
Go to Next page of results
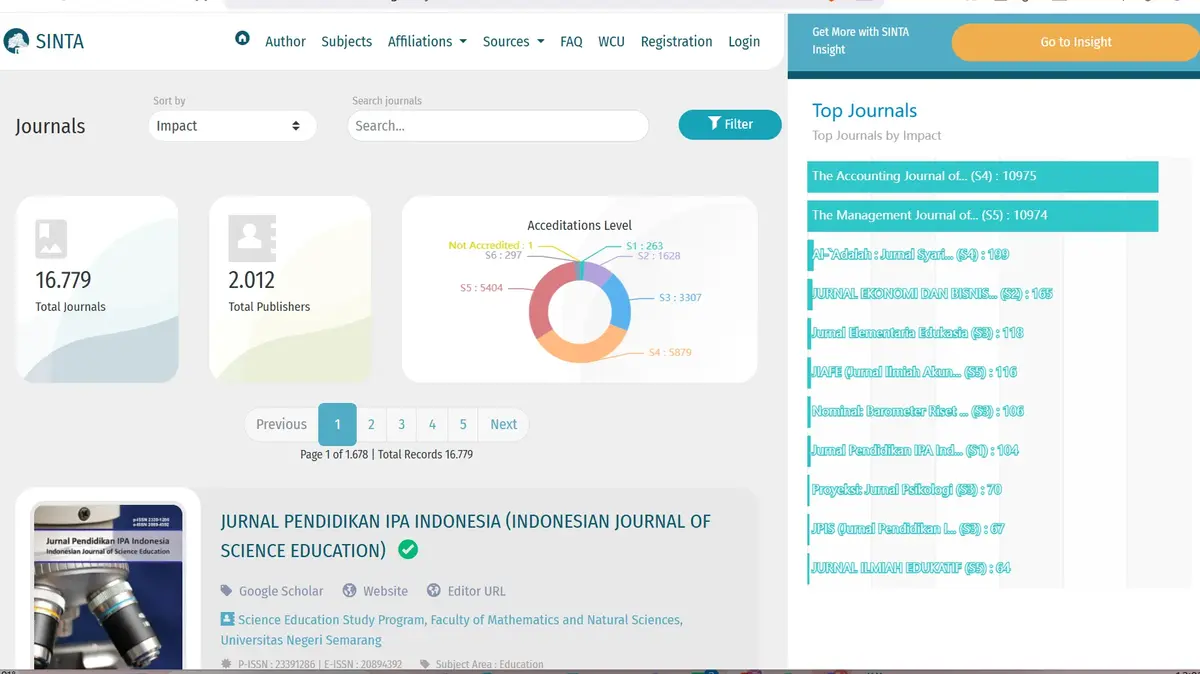[x=503, y=424]
